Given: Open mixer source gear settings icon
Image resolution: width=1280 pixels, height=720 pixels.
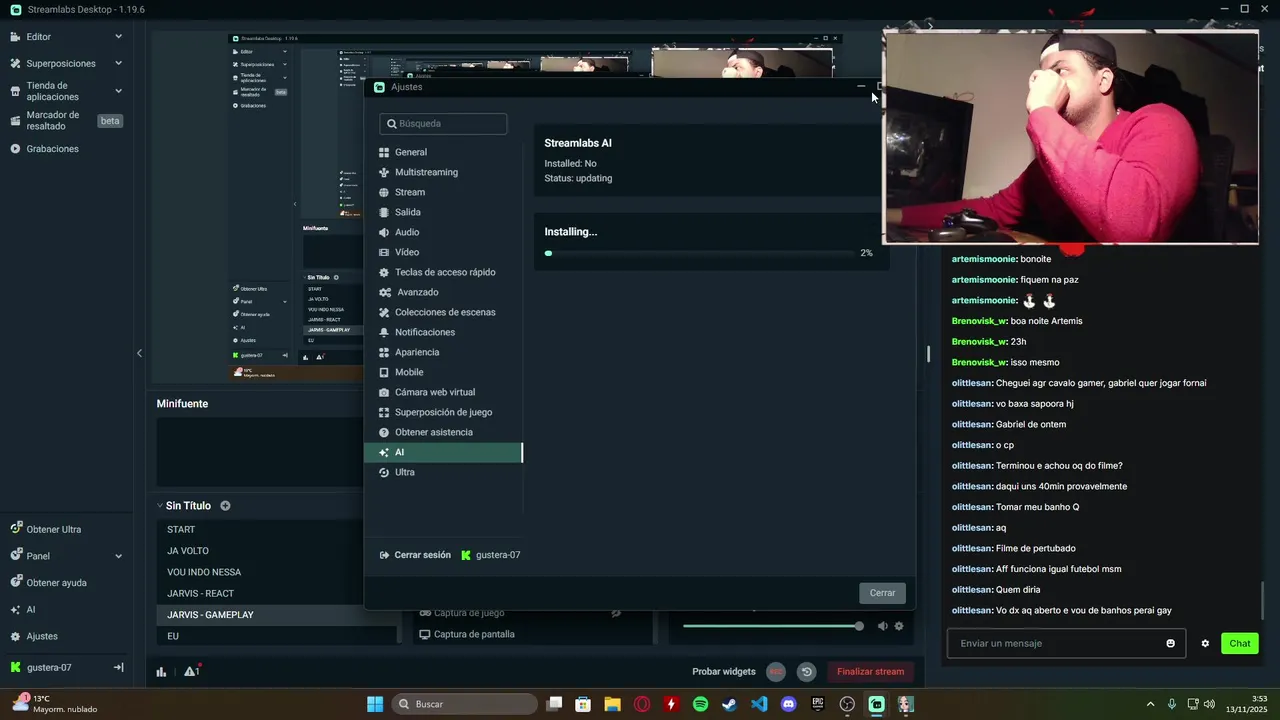Looking at the screenshot, I should click(x=899, y=626).
